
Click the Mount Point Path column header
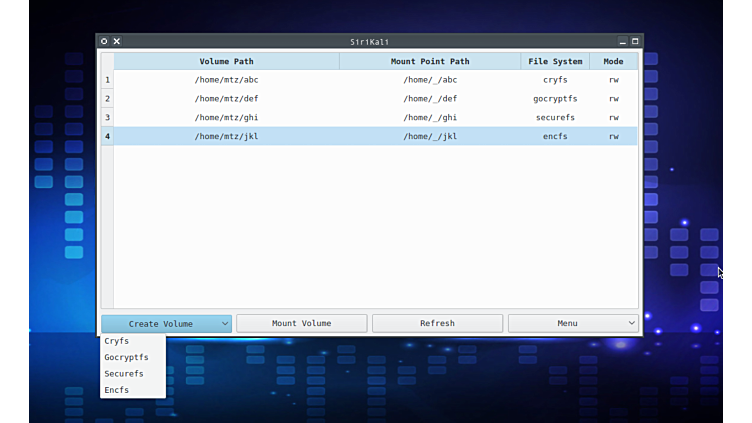[x=430, y=61]
